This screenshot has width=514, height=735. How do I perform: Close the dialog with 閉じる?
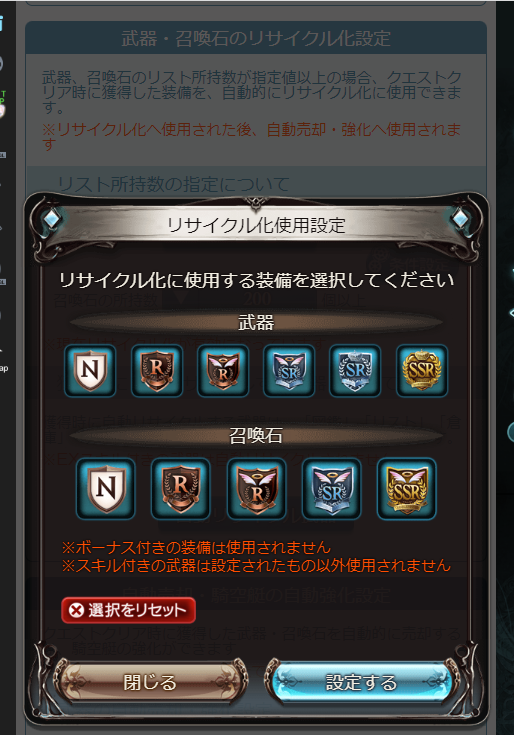[x=150, y=682]
